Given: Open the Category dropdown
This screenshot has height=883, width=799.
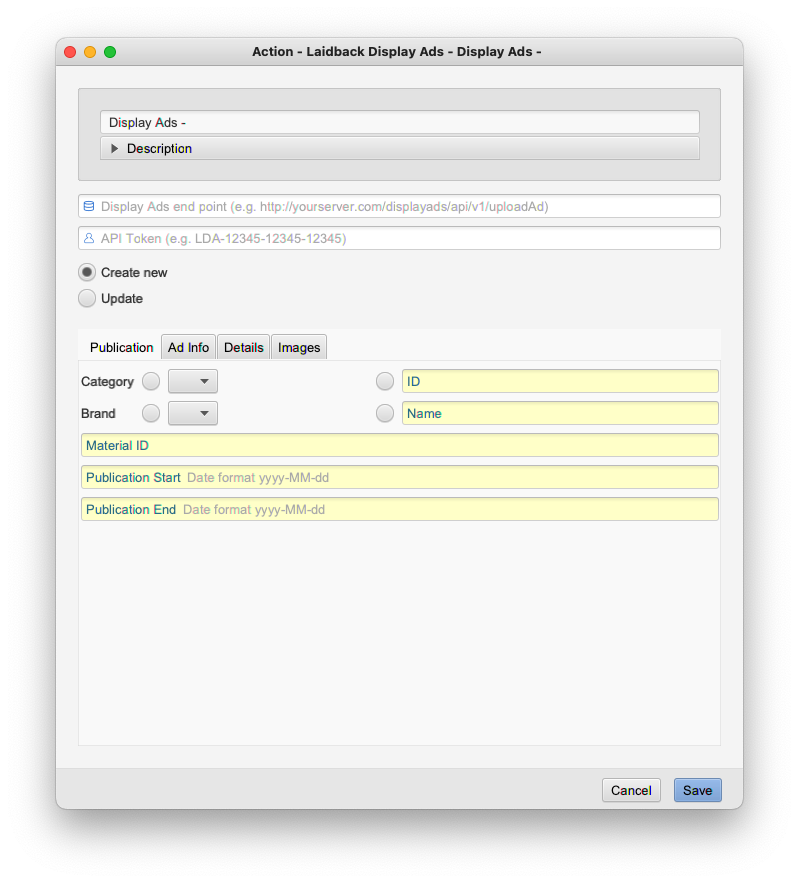Looking at the screenshot, I should click(193, 381).
